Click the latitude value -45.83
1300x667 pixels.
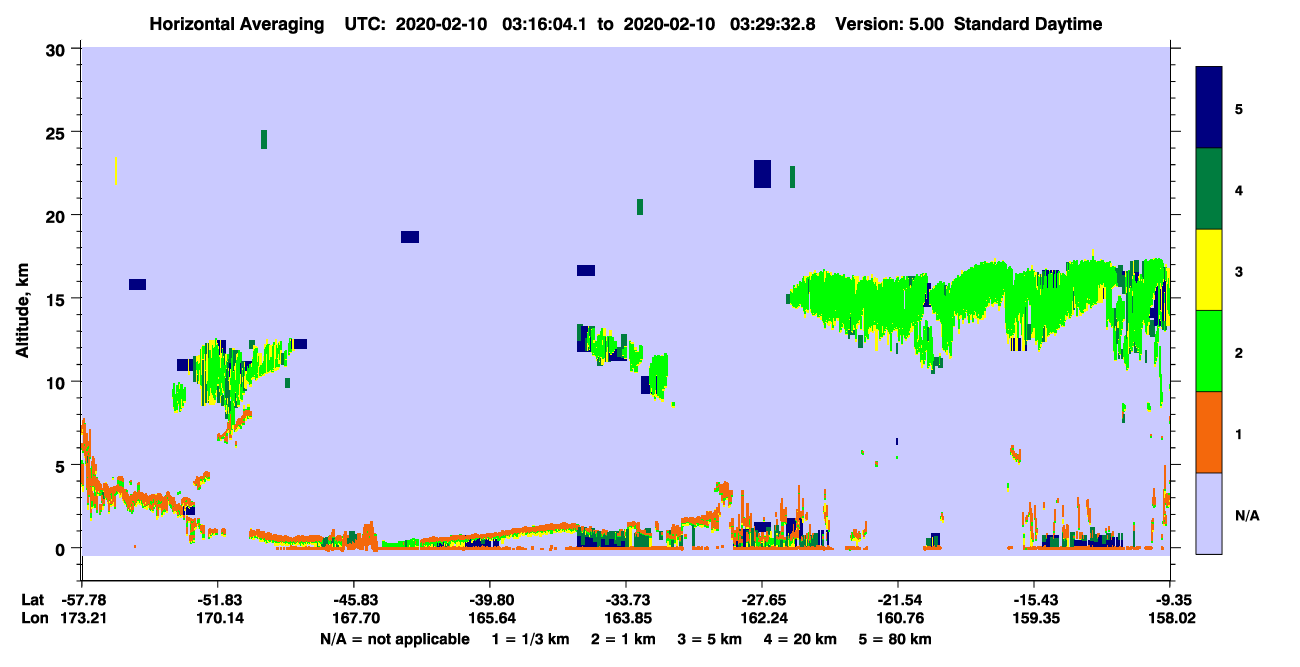click(353, 599)
